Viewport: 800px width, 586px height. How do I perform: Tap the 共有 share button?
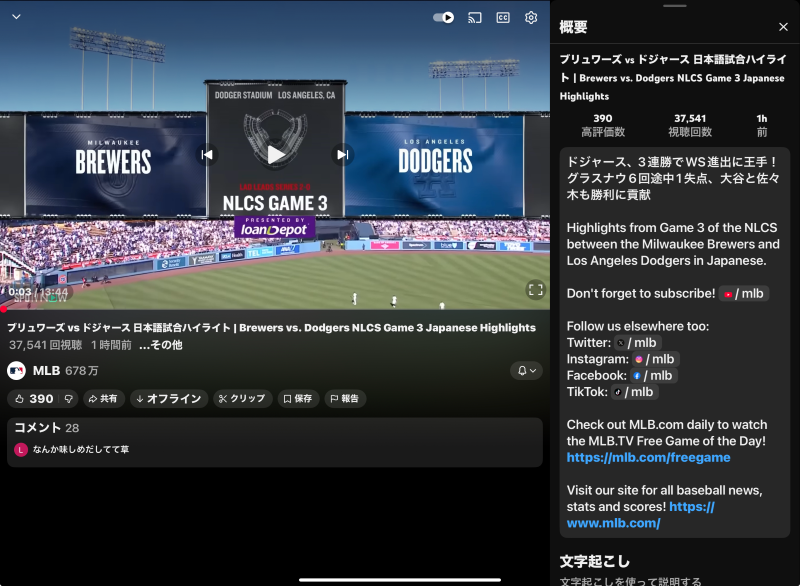[x=103, y=399]
